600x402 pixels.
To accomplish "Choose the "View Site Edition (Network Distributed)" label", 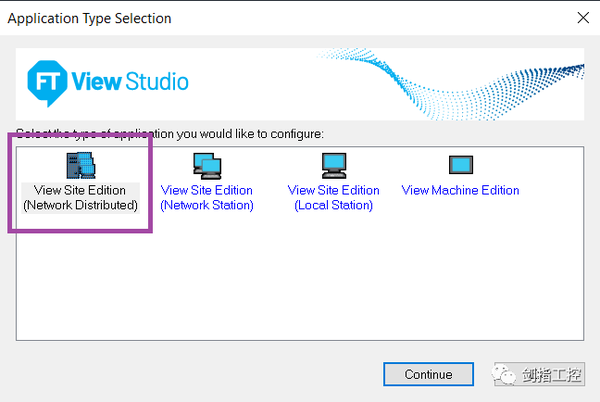I will pos(80,198).
